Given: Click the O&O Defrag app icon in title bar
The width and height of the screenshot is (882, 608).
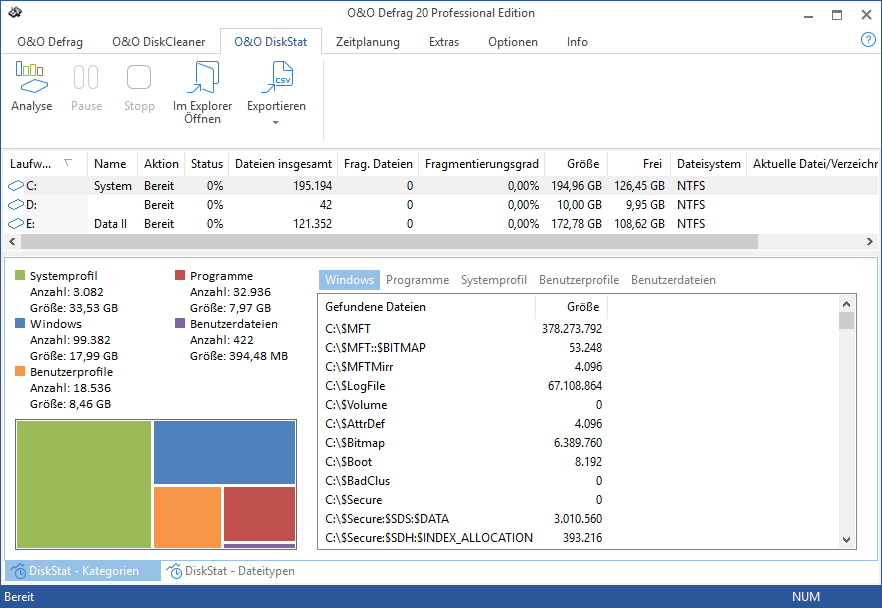Looking at the screenshot, I should pos(15,12).
